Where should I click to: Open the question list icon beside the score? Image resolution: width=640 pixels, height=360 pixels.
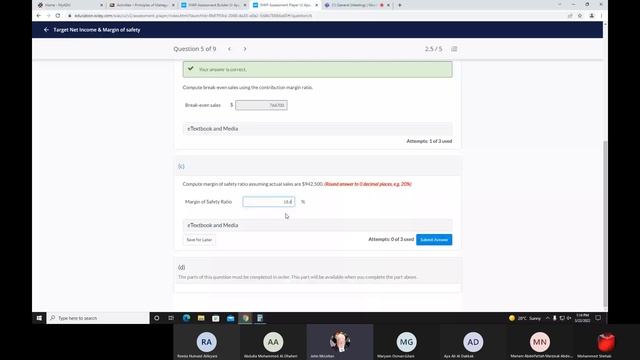(x=454, y=49)
